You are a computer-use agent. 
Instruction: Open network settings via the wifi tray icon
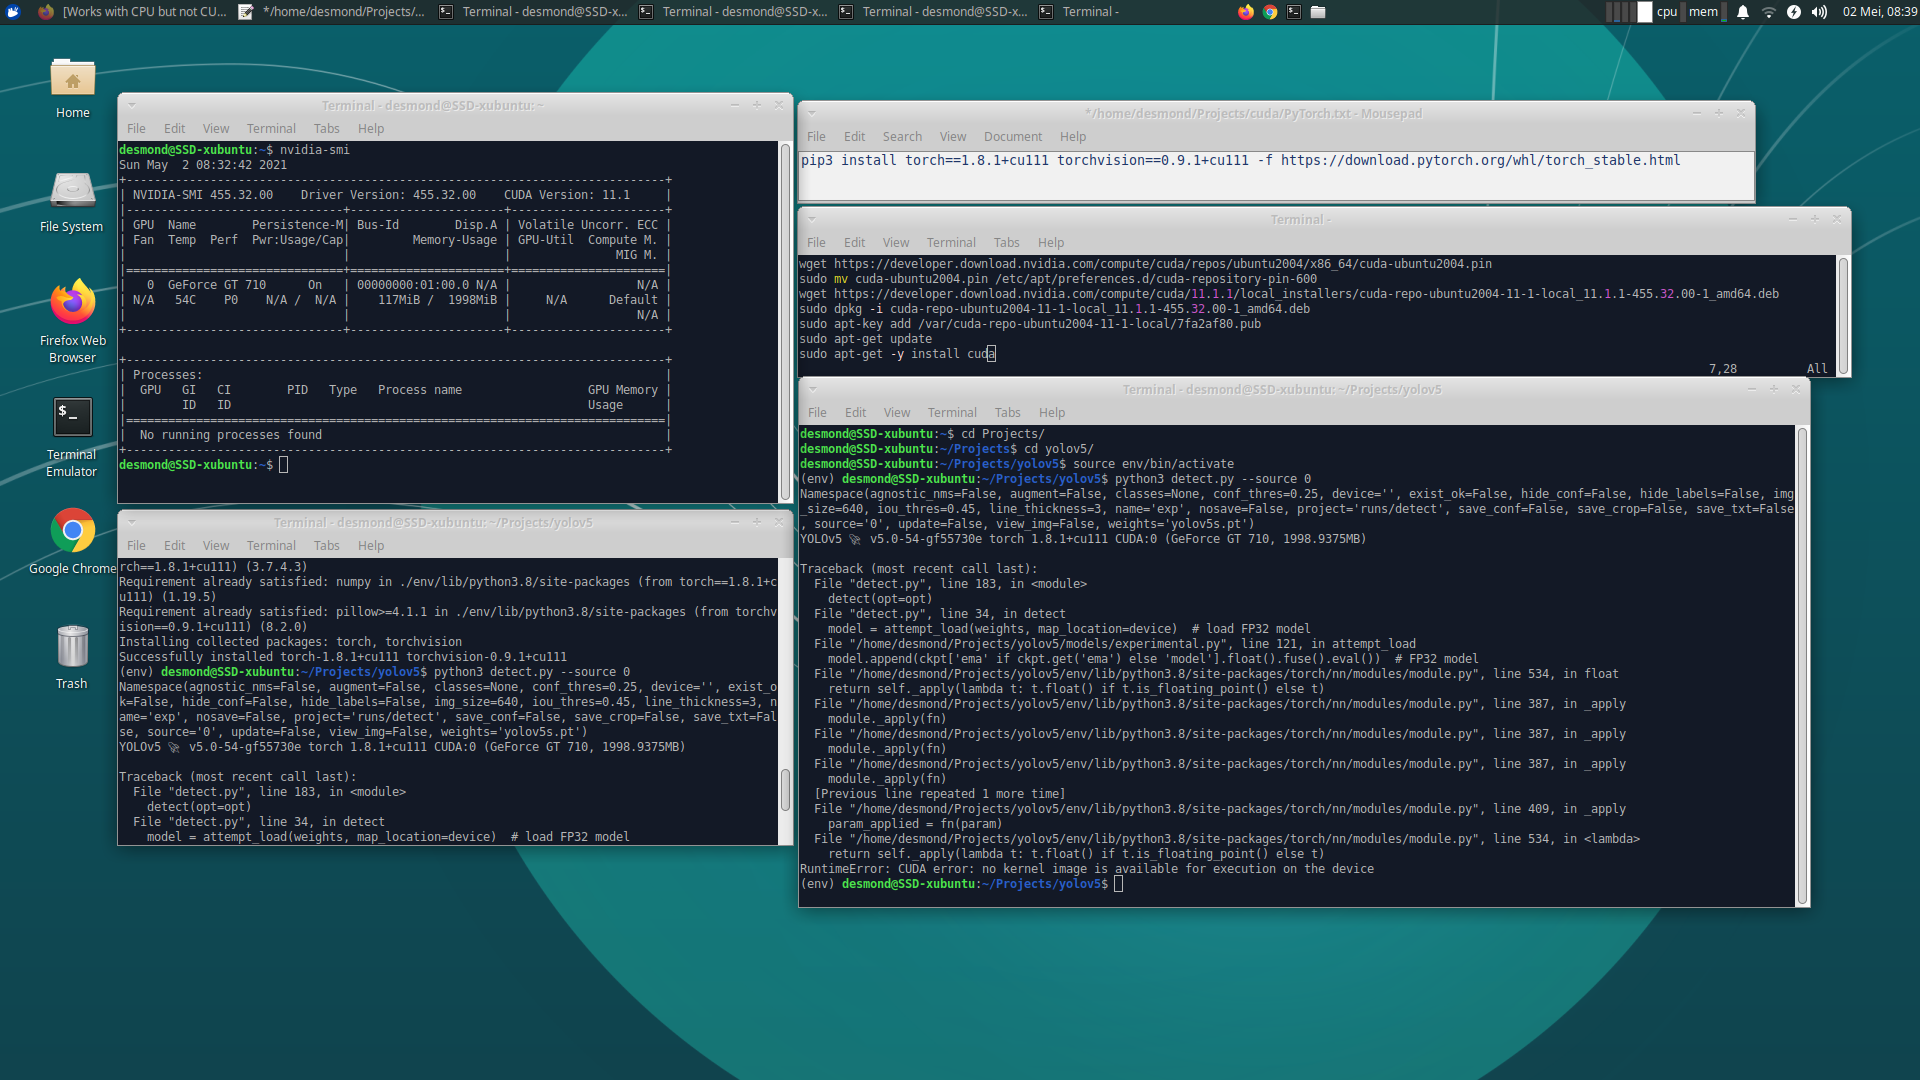click(x=1769, y=12)
